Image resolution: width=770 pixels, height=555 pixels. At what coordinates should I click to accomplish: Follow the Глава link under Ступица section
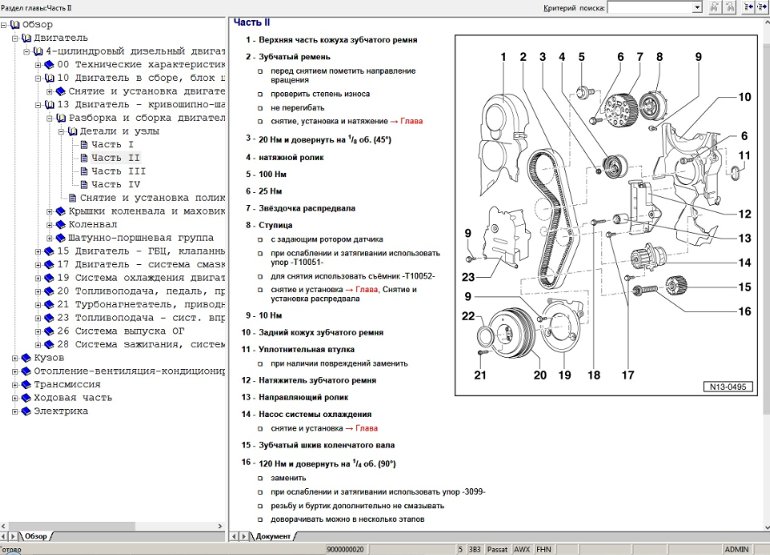(366, 290)
